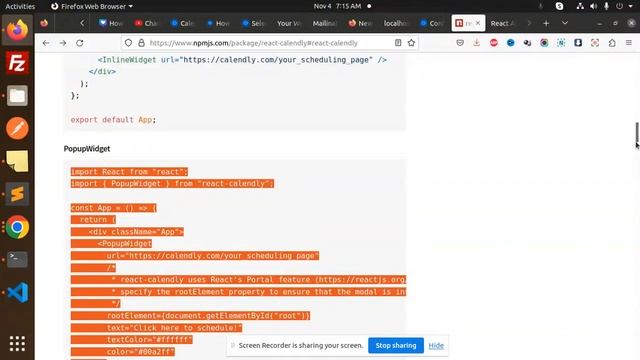Open Sticky Notes from dock
The height and width of the screenshot is (360, 640).
point(17,161)
